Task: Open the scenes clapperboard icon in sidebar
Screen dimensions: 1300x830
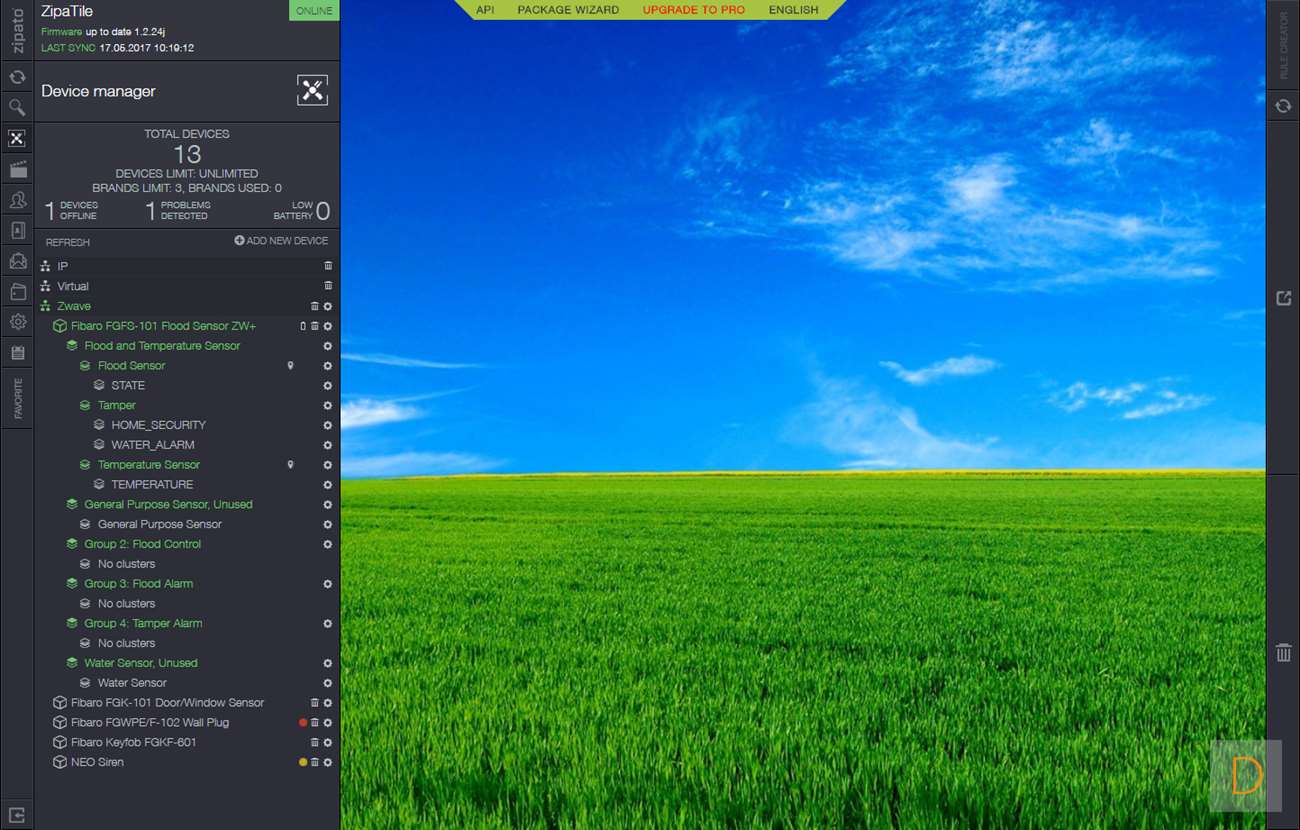Action: [x=17, y=169]
